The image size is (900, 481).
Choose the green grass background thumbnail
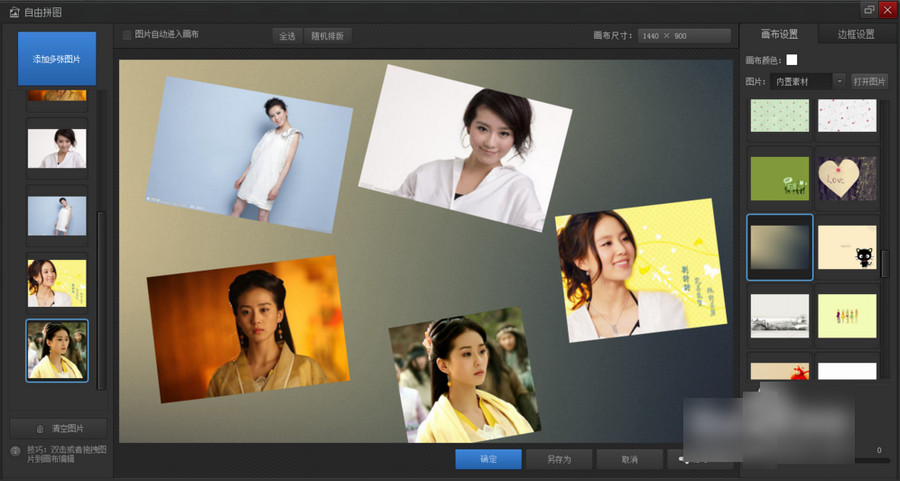click(x=780, y=178)
